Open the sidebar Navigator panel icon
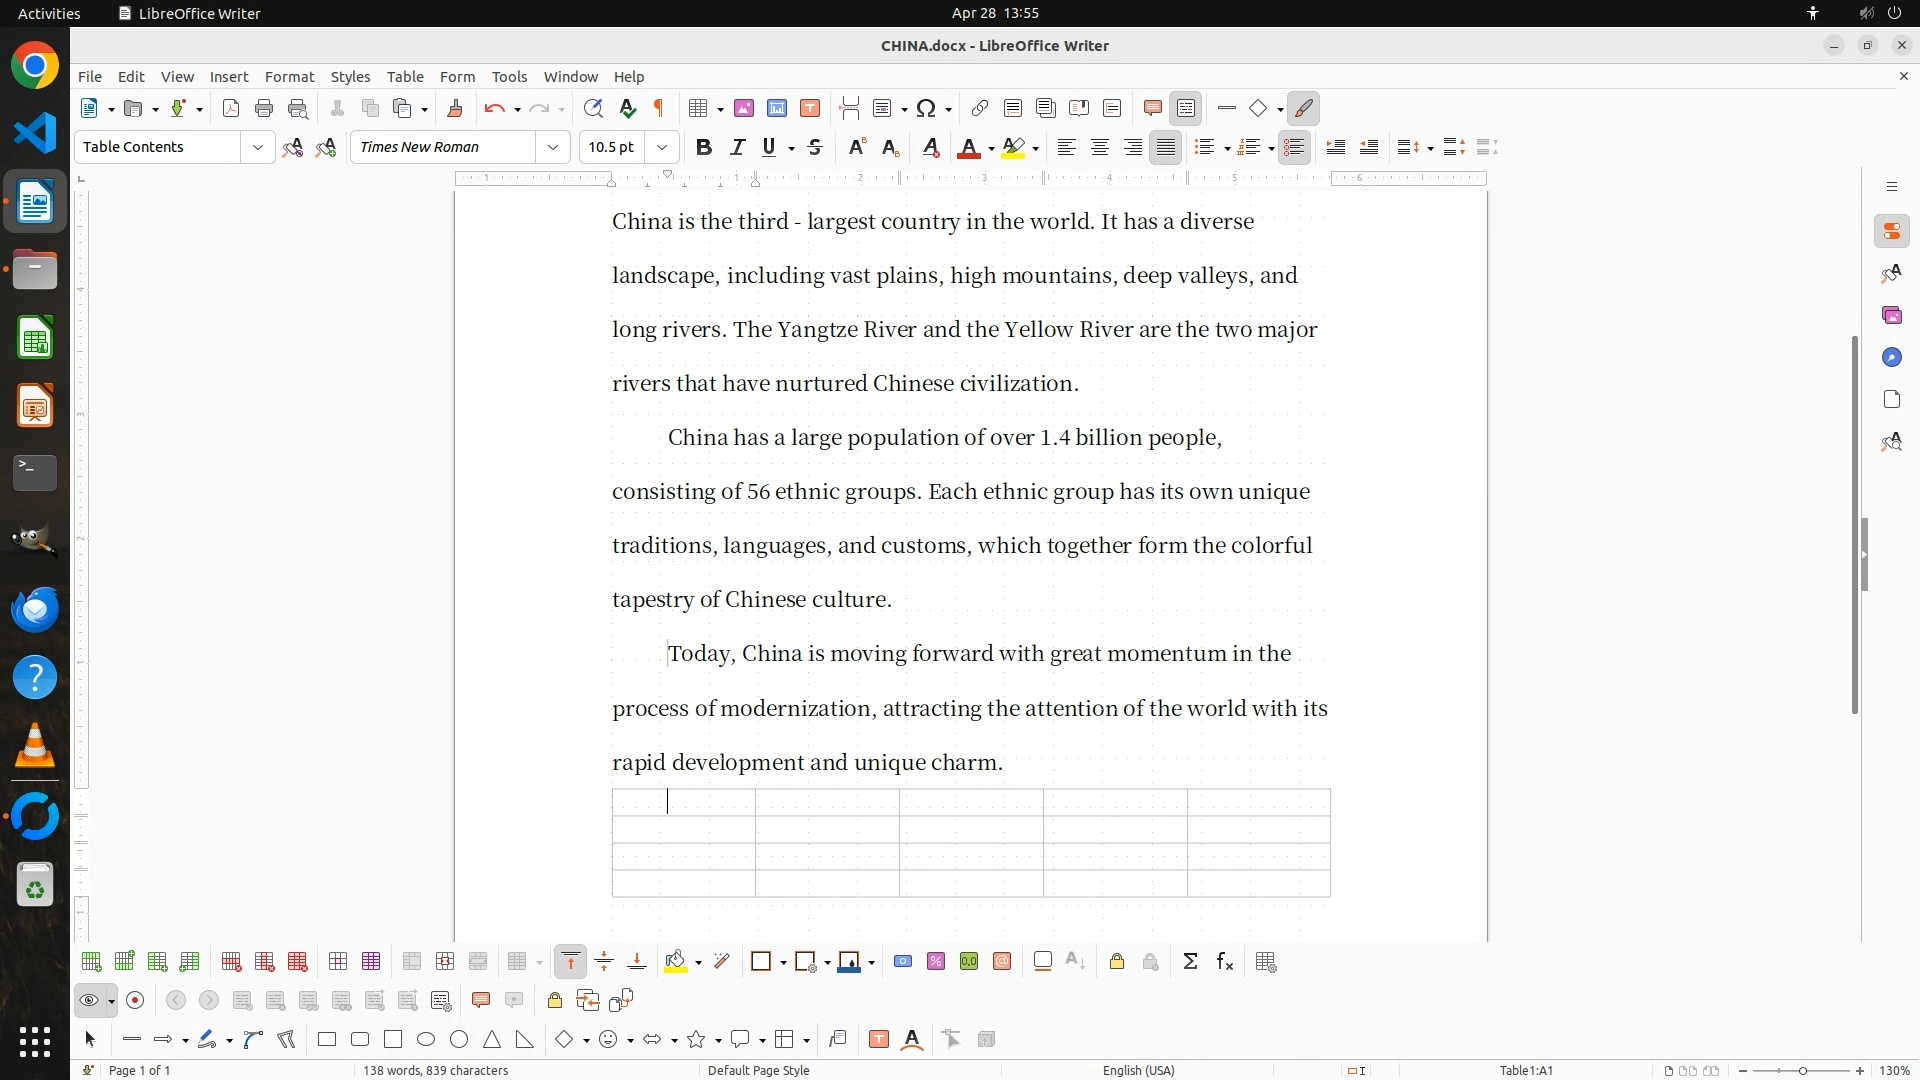The width and height of the screenshot is (1920, 1080). pyautogui.click(x=1891, y=357)
